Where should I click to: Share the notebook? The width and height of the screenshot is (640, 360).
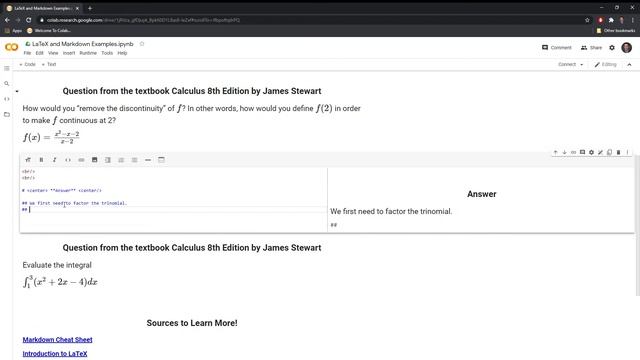tap(591, 48)
